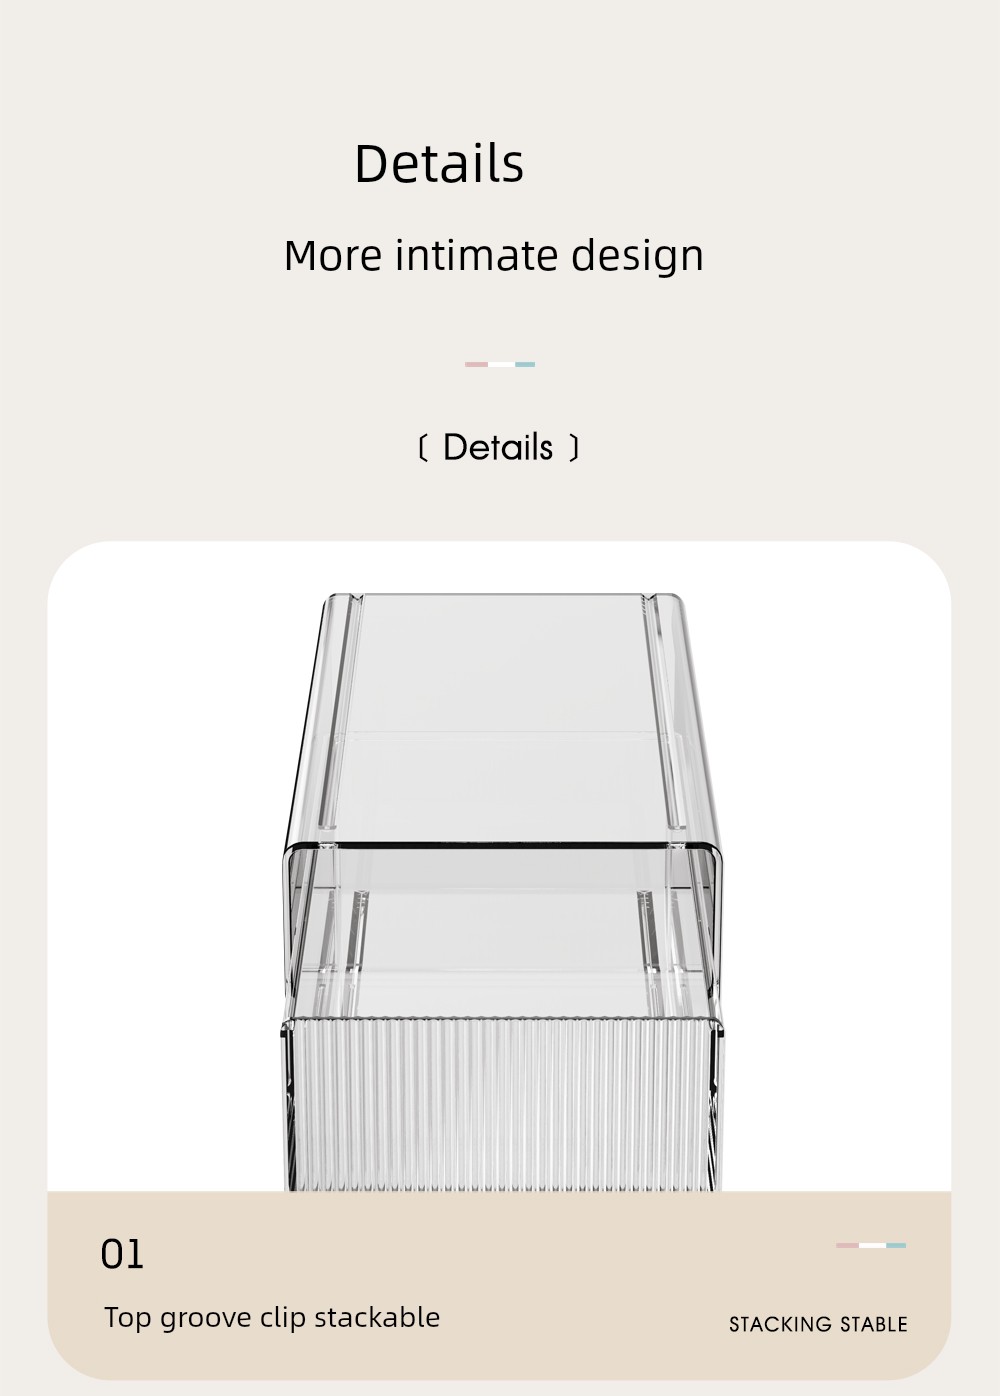
Task: Click the ribbed drawer front of the box
Action: pos(499,1105)
